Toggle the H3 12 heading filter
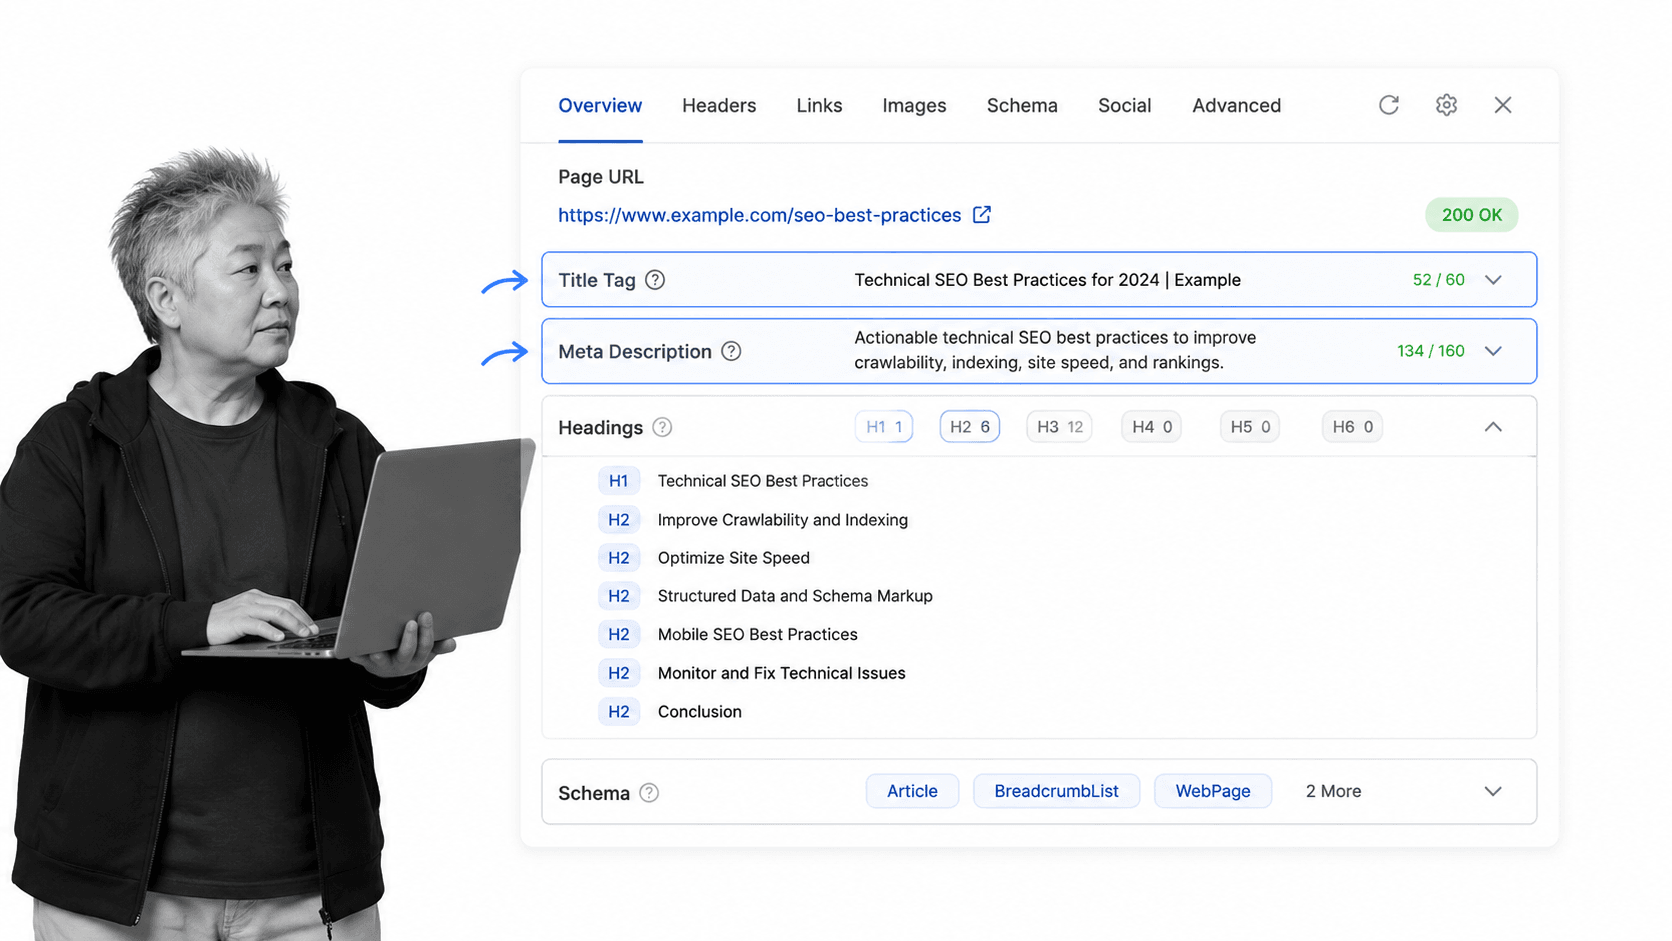 (1059, 427)
